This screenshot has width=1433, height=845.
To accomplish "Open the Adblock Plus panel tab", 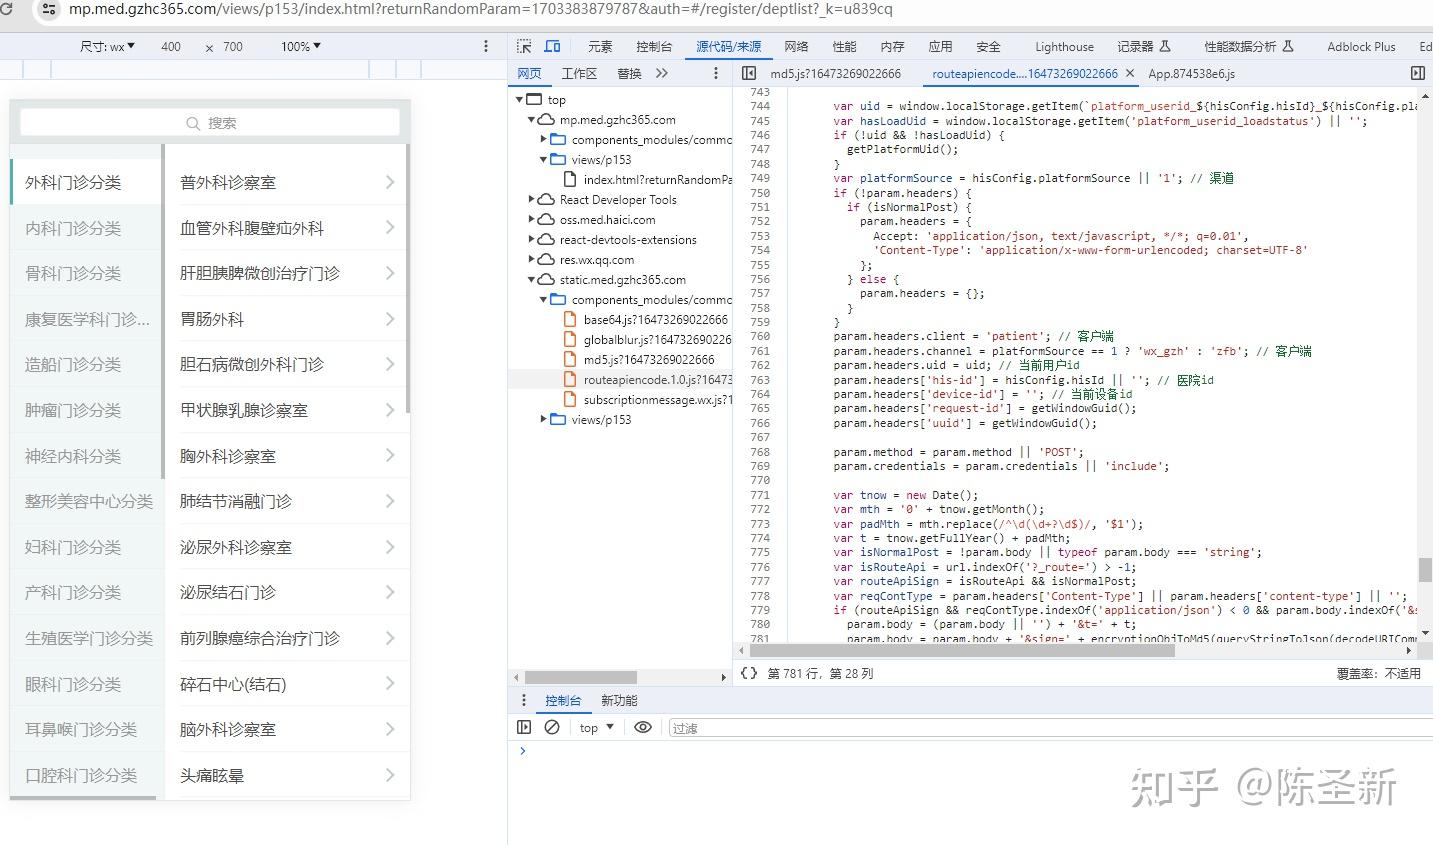I will [1361, 46].
